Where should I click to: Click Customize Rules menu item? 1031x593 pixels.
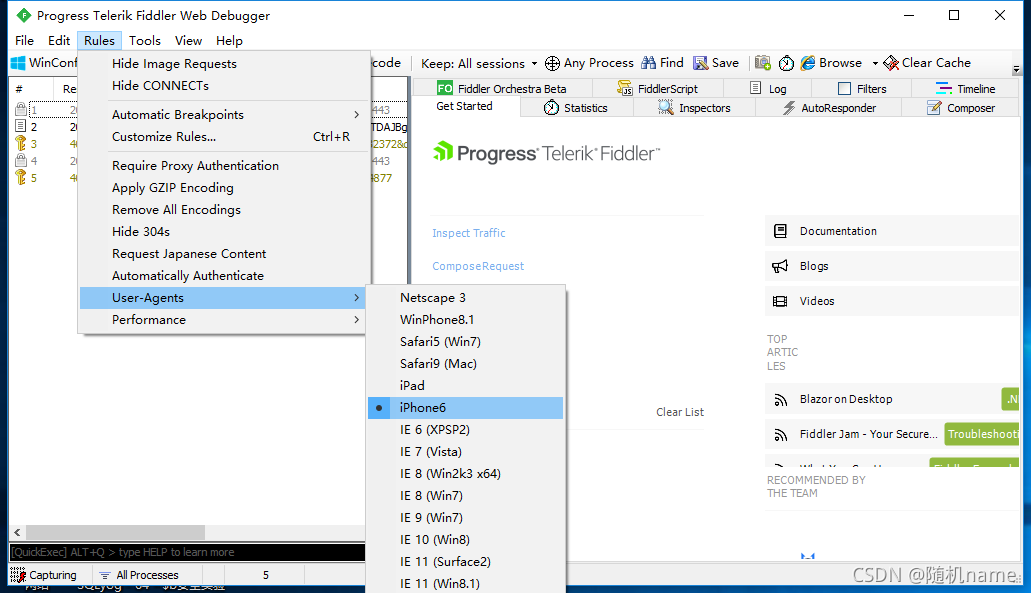click(x=222, y=137)
